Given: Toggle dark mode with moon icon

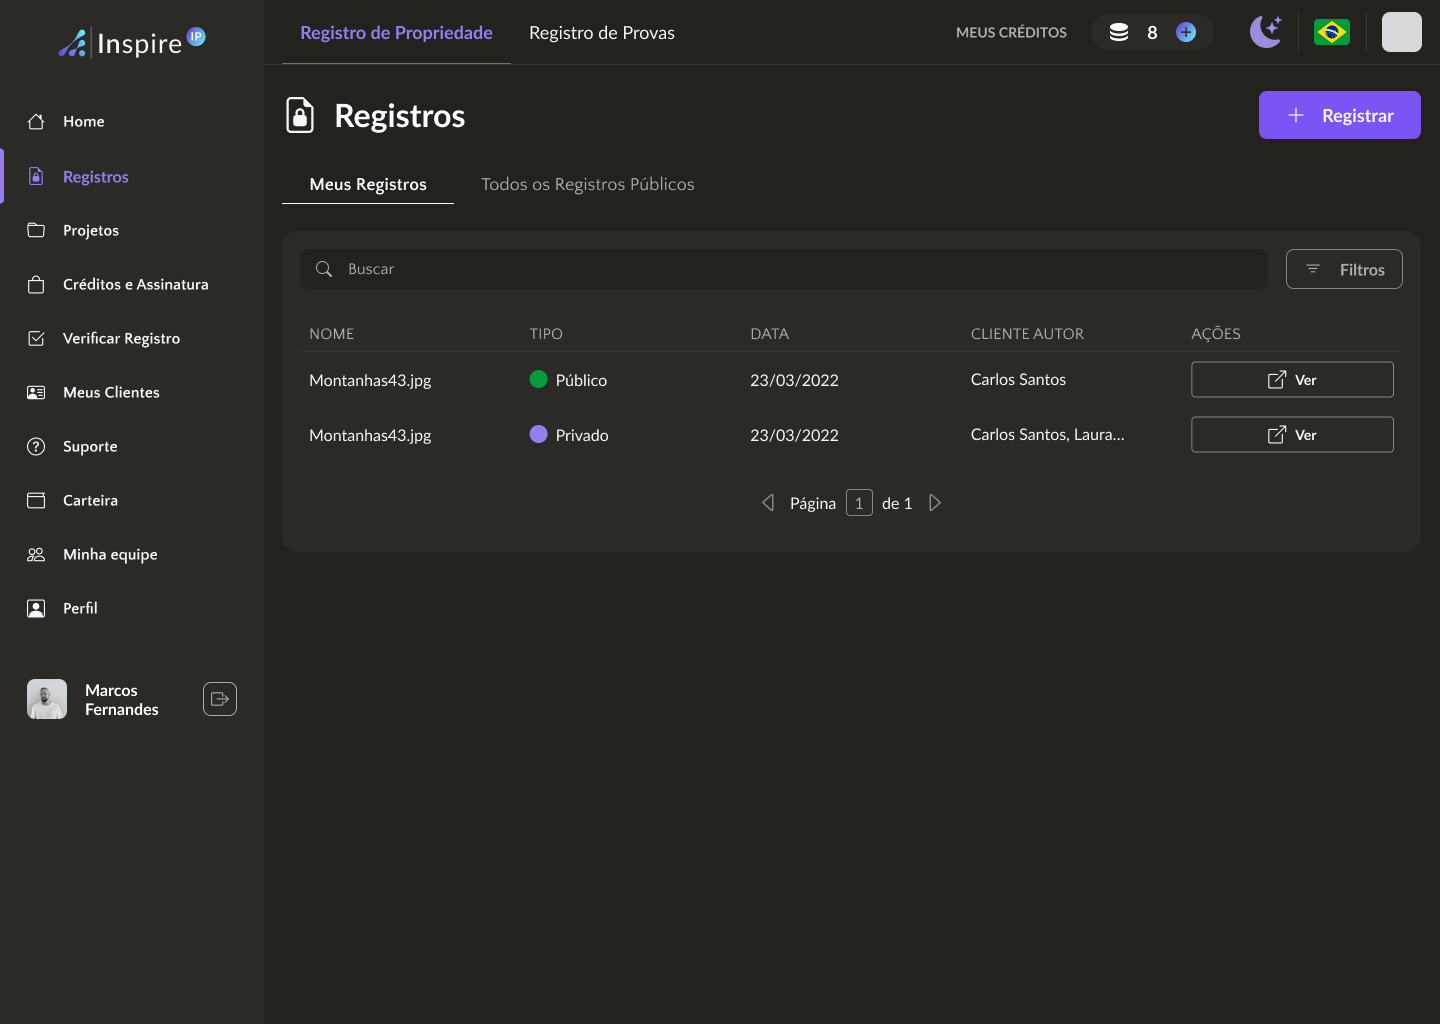Looking at the screenshot, I should 1265,32.
